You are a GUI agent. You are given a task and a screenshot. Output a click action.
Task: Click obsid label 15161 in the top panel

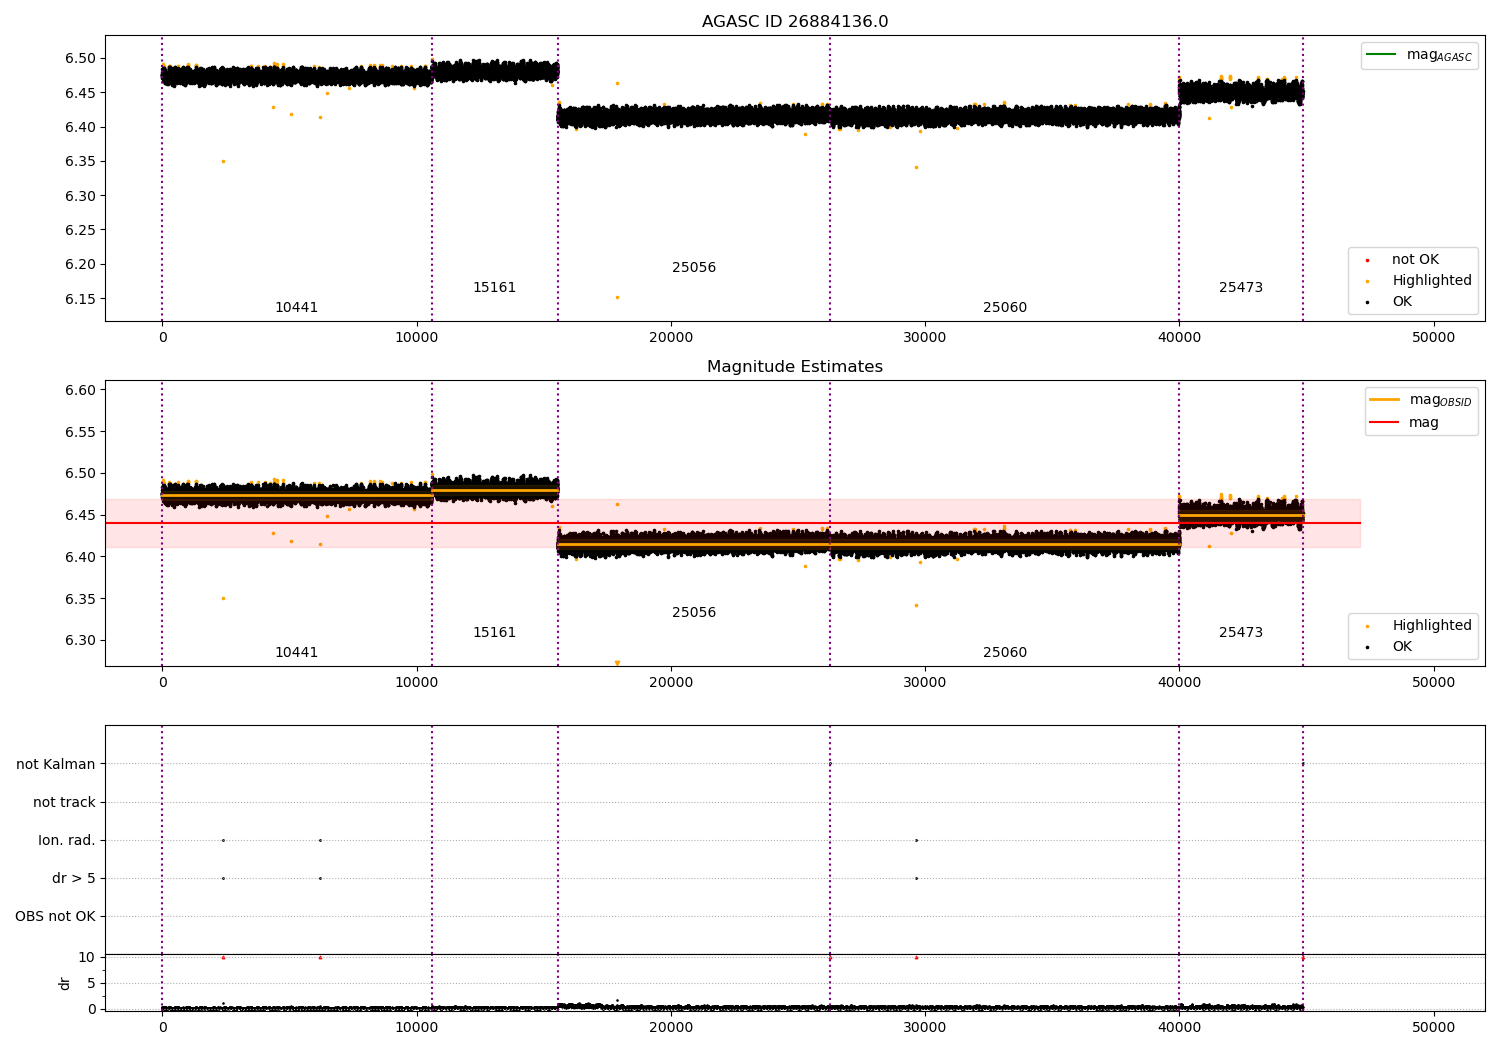[x=494, y=288]
